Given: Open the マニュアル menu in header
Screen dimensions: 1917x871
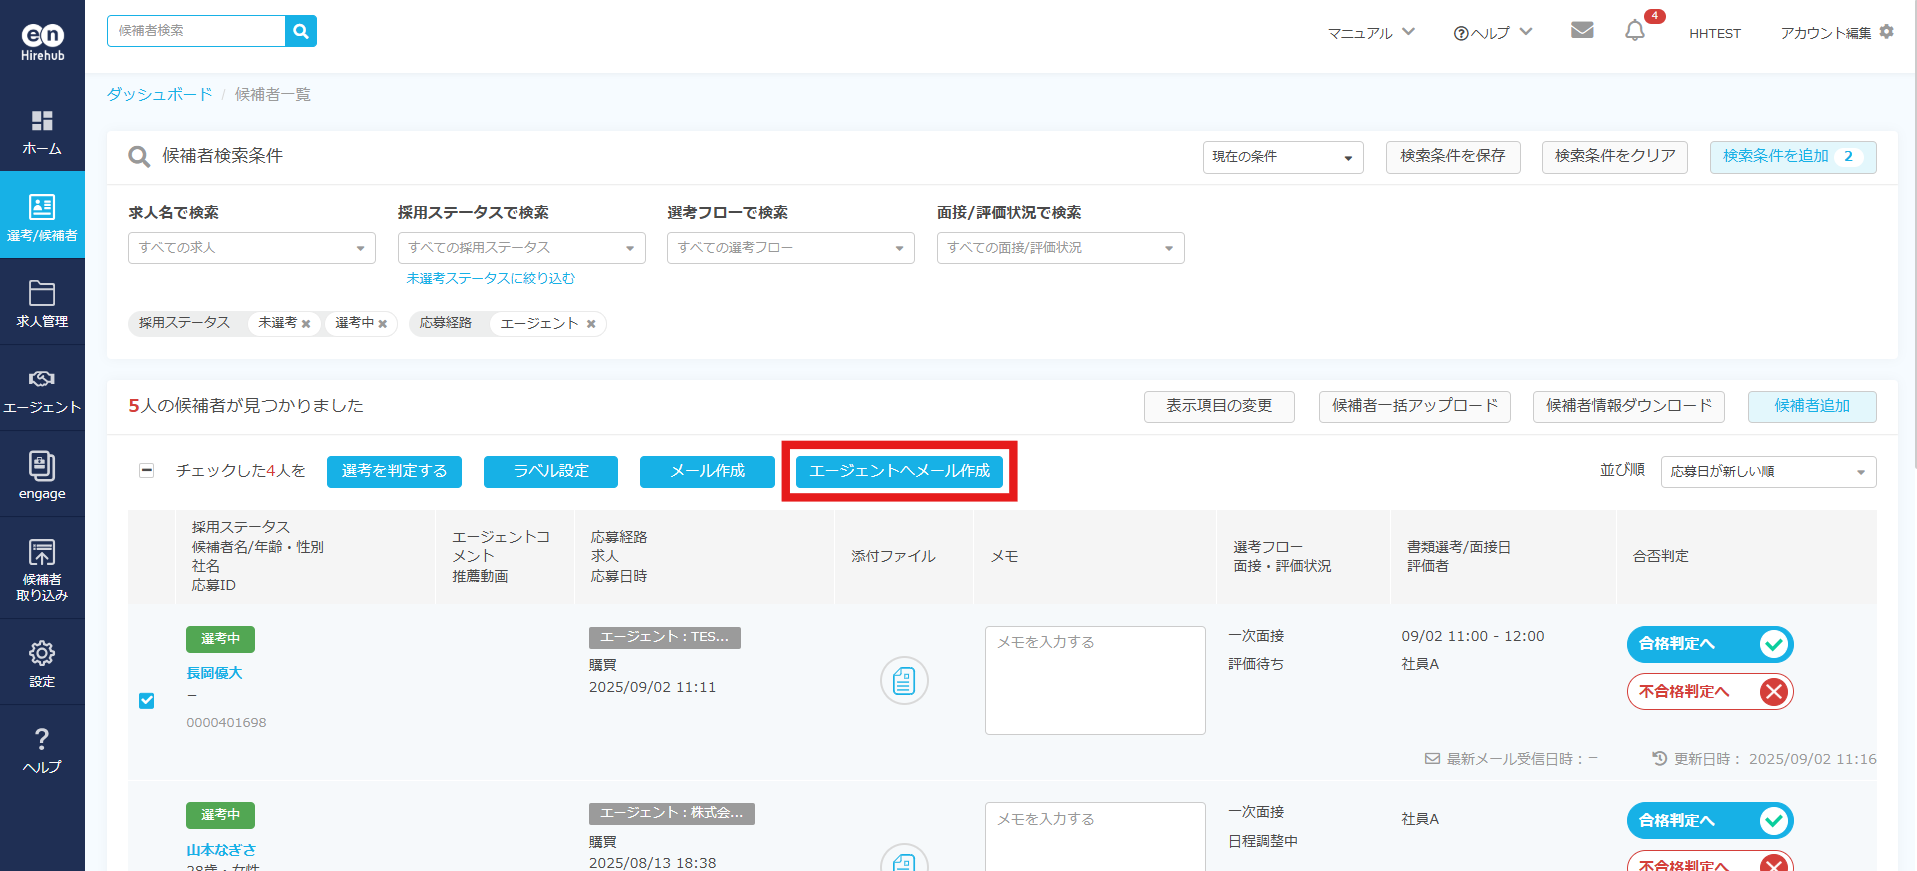Looking at the screenshot, I should click(1370, 33).
